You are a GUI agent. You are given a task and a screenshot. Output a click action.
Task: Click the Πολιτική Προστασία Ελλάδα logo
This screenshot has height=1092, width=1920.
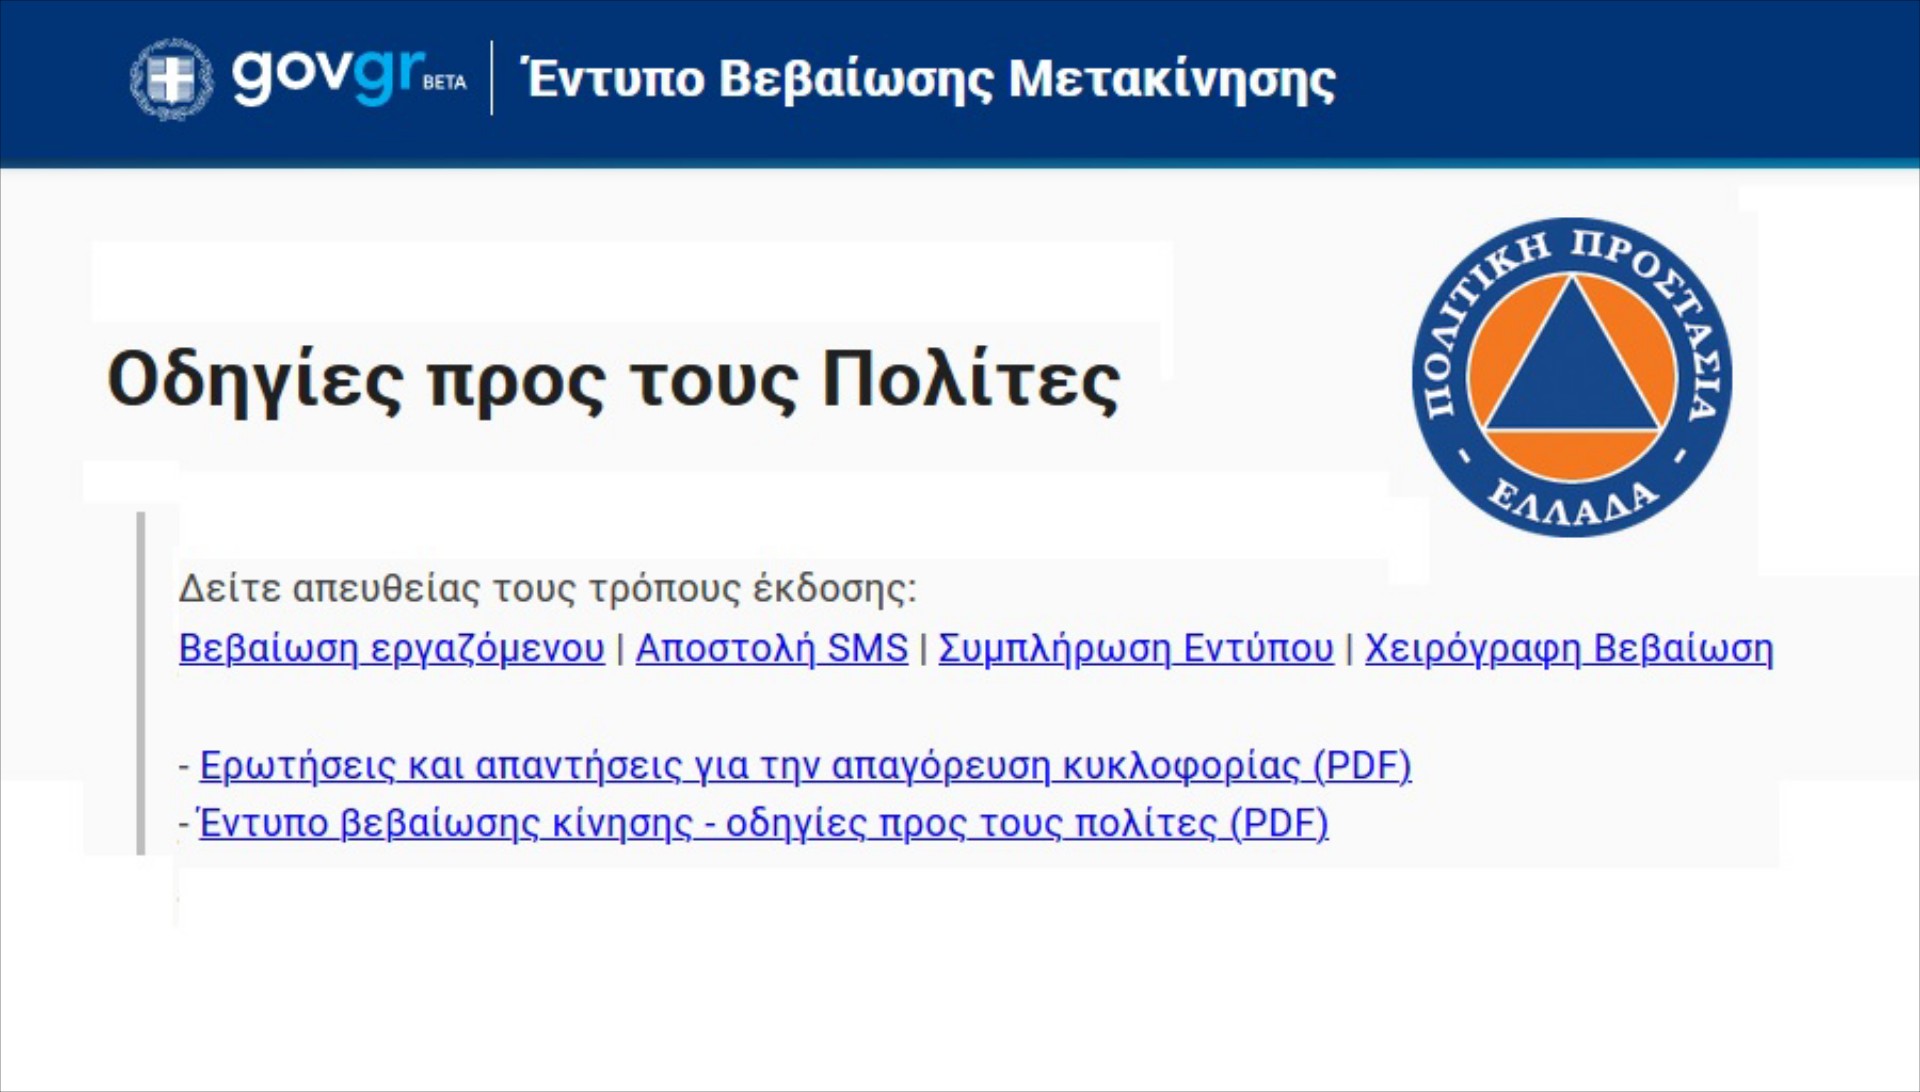coord(1571,377)
